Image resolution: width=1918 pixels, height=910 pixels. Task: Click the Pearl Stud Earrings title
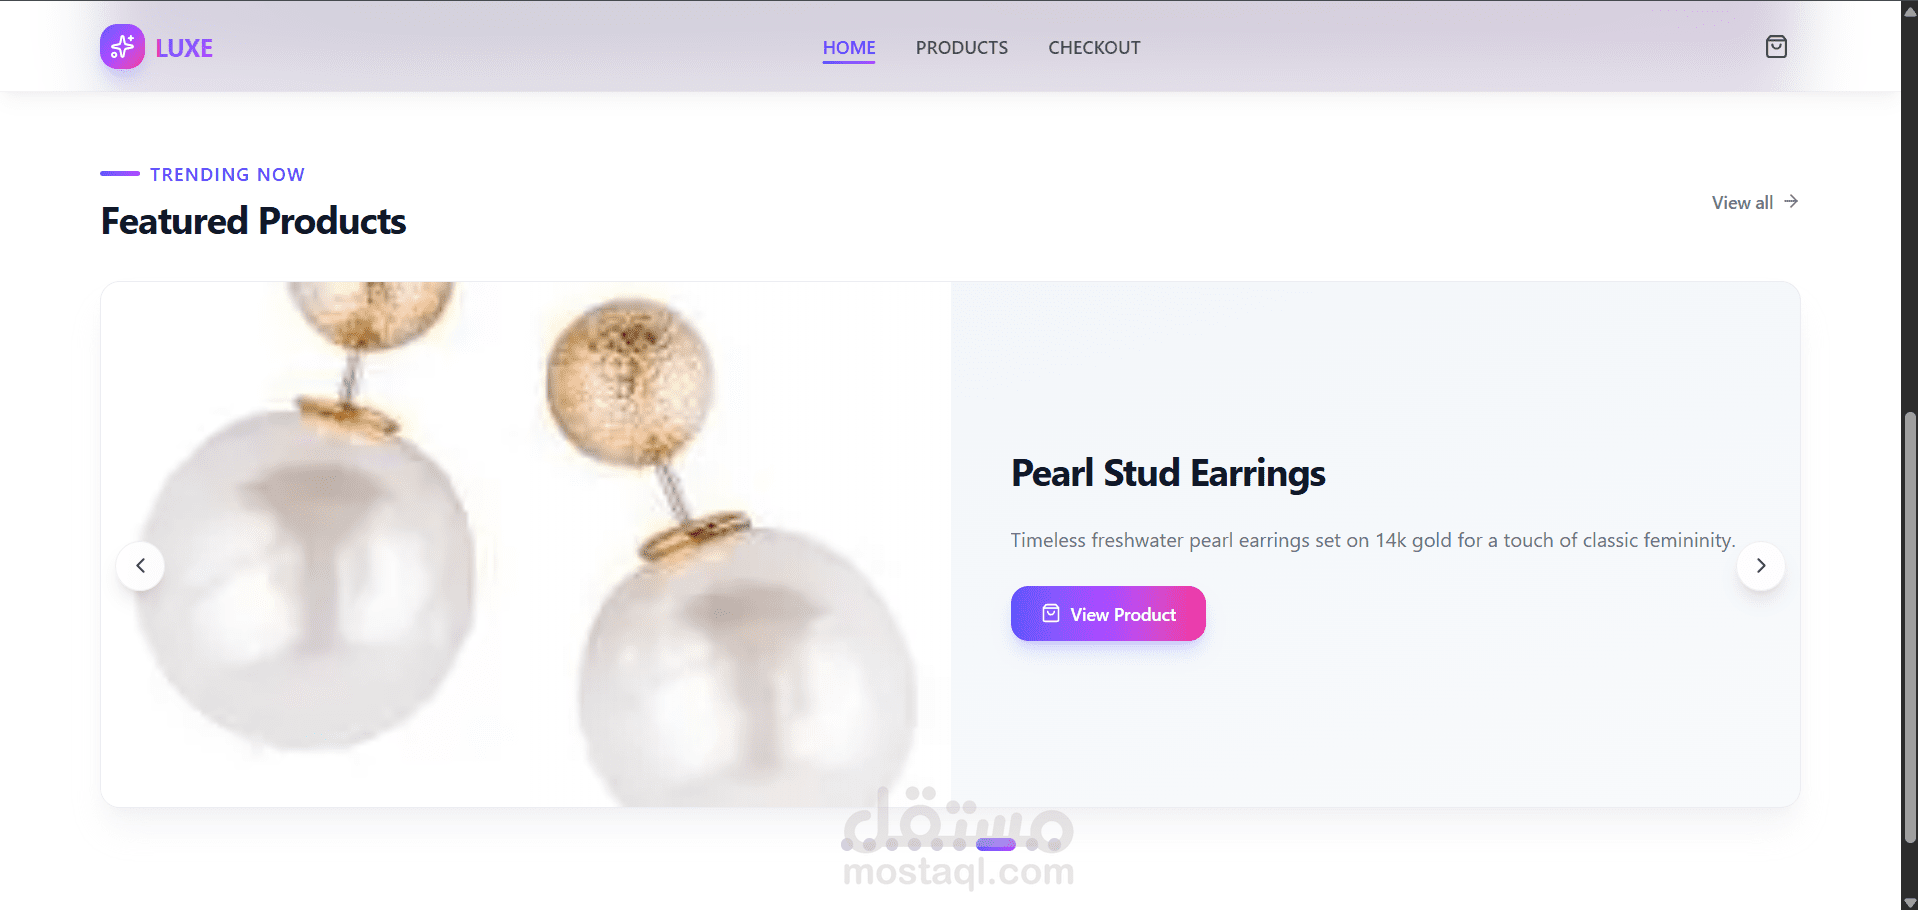point(1168,473)
